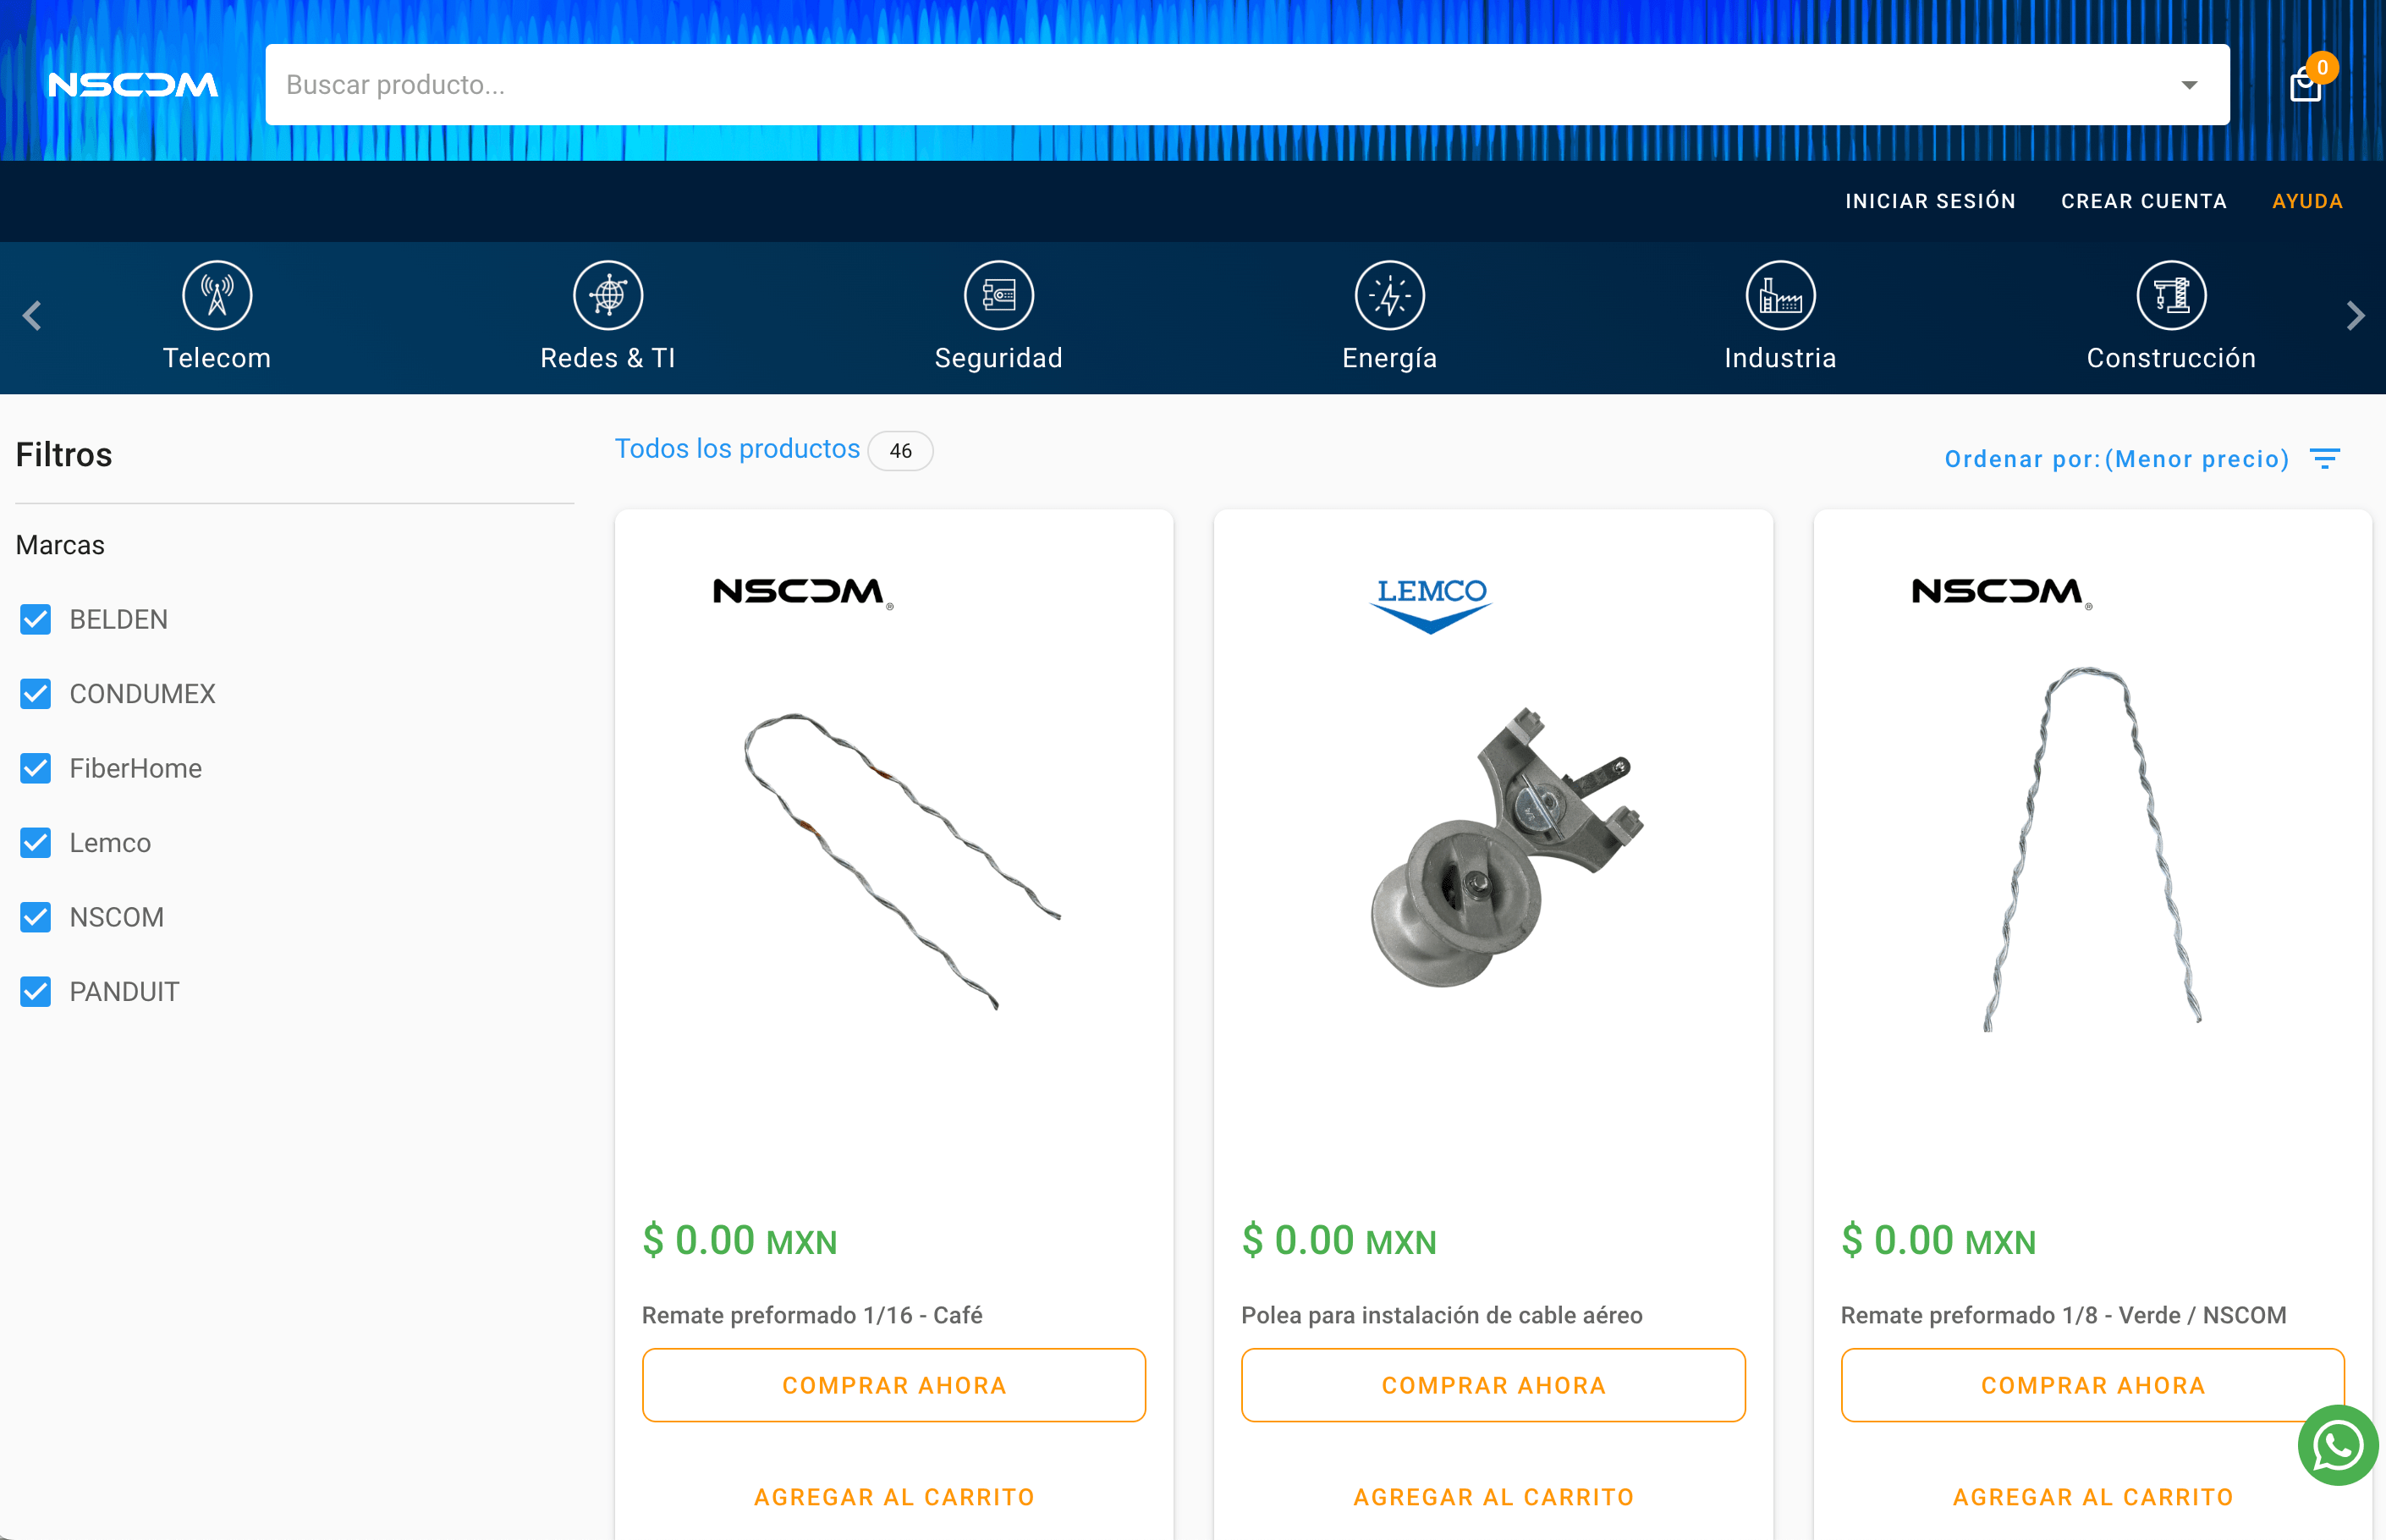
Task: Open the Construcción crane icon
Action: coord(2171,295)
